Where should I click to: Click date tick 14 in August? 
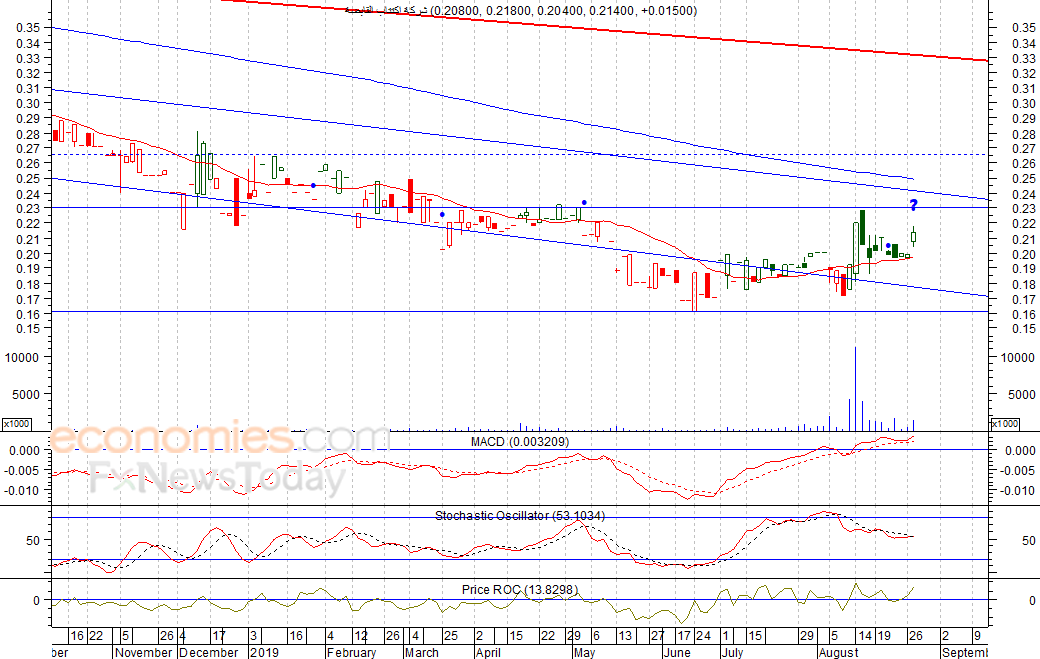click(x=865, y=636)
